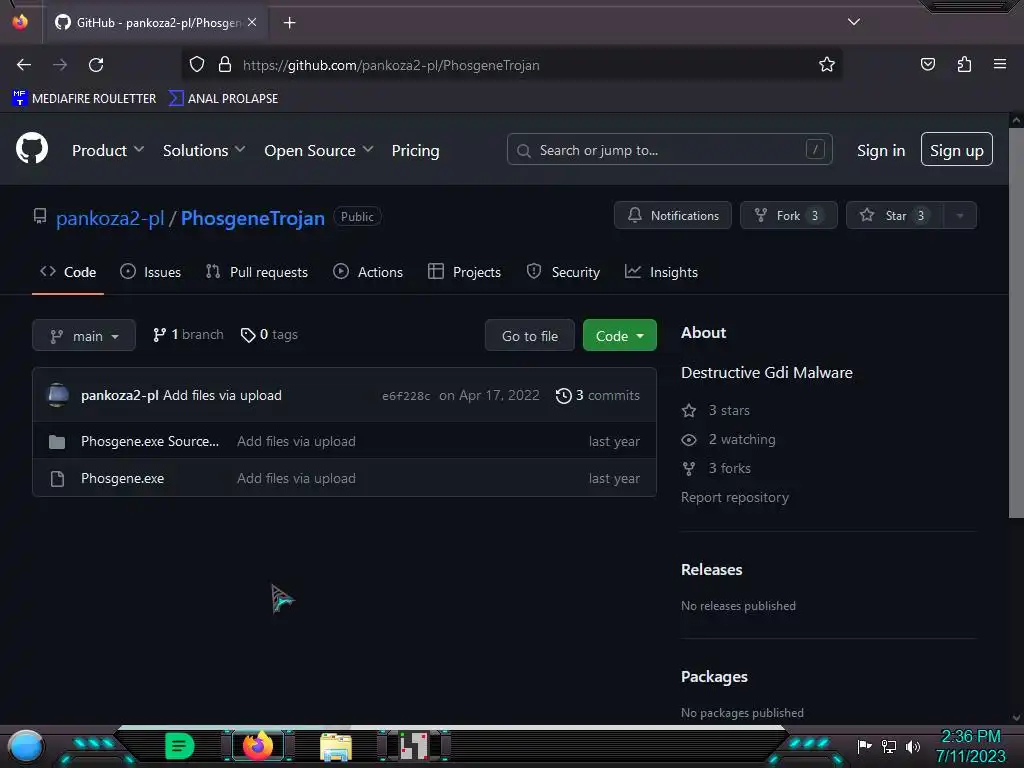The height and width of the screenshot is (768, 1024).
Task: Open the Firefox extensions puzzle icon
Action: [x=964, y=64]
